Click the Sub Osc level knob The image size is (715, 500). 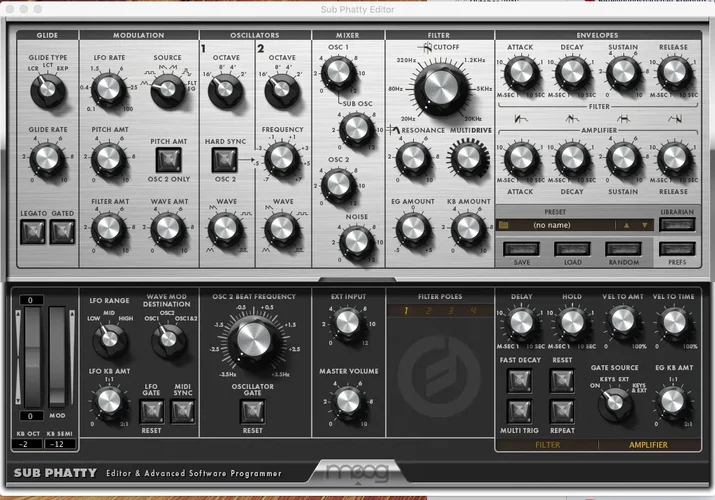point(357,129)
